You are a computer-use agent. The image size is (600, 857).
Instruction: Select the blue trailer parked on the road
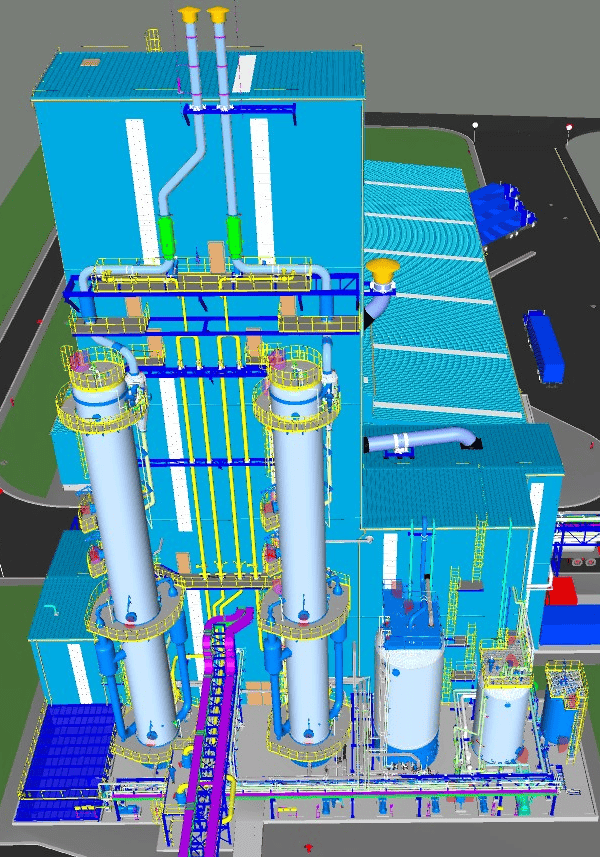coord(545,346)
